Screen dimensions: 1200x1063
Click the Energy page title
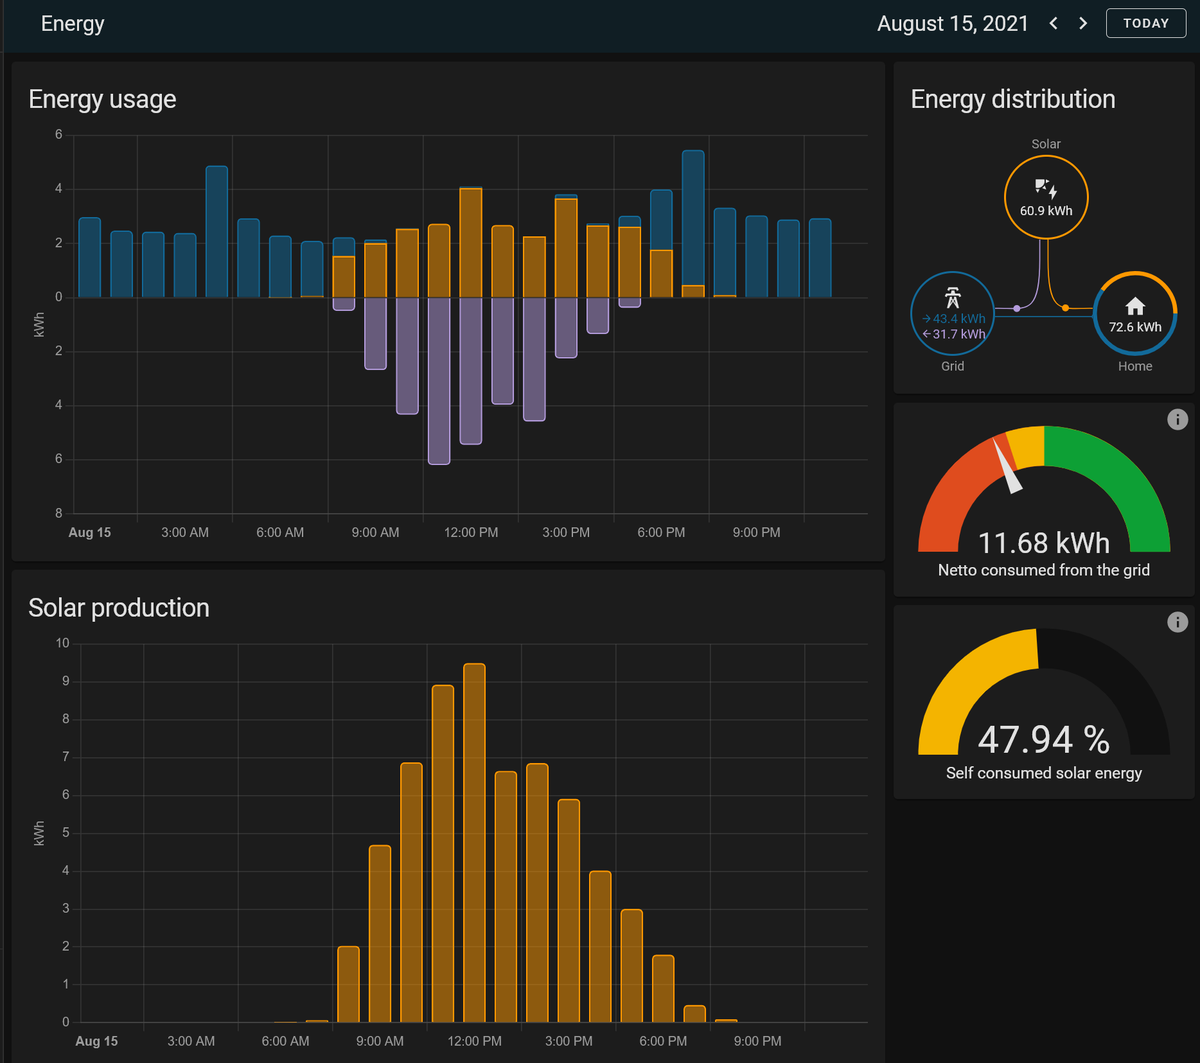(x=72, y=24)
